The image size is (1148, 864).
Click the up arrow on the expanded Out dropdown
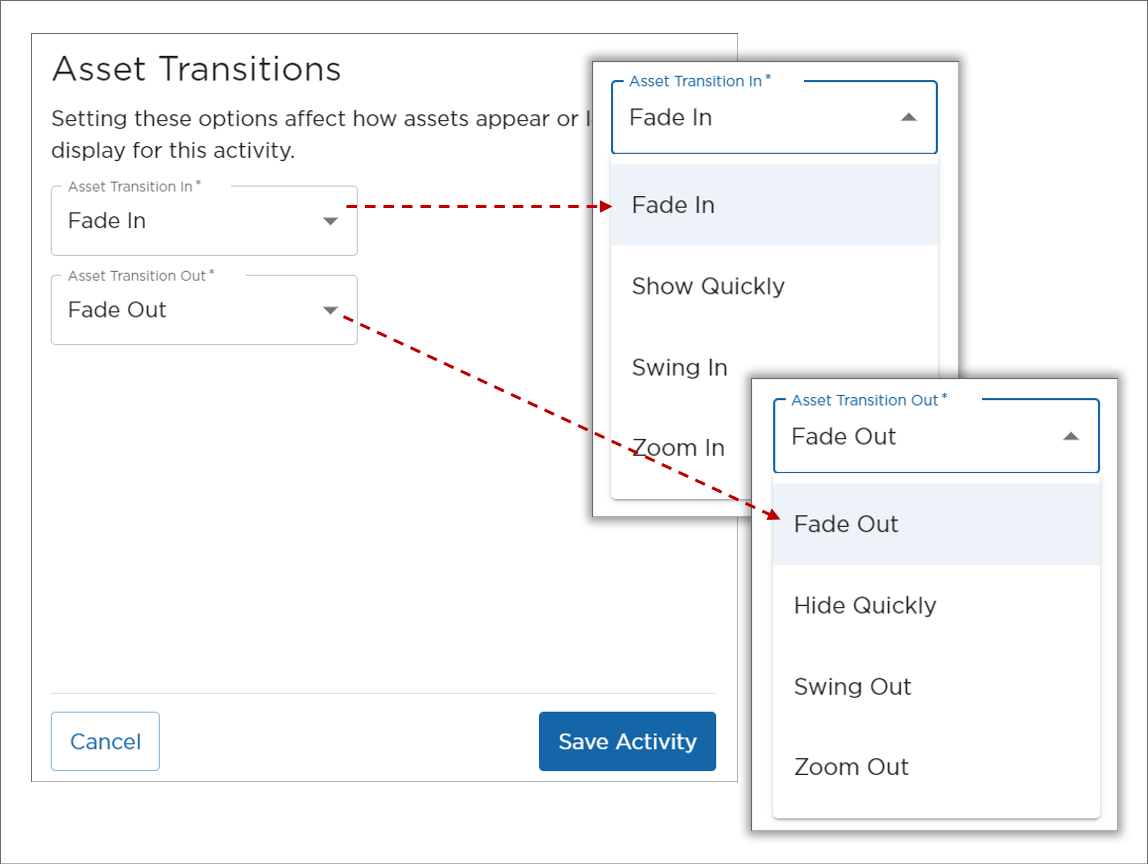1071,436
